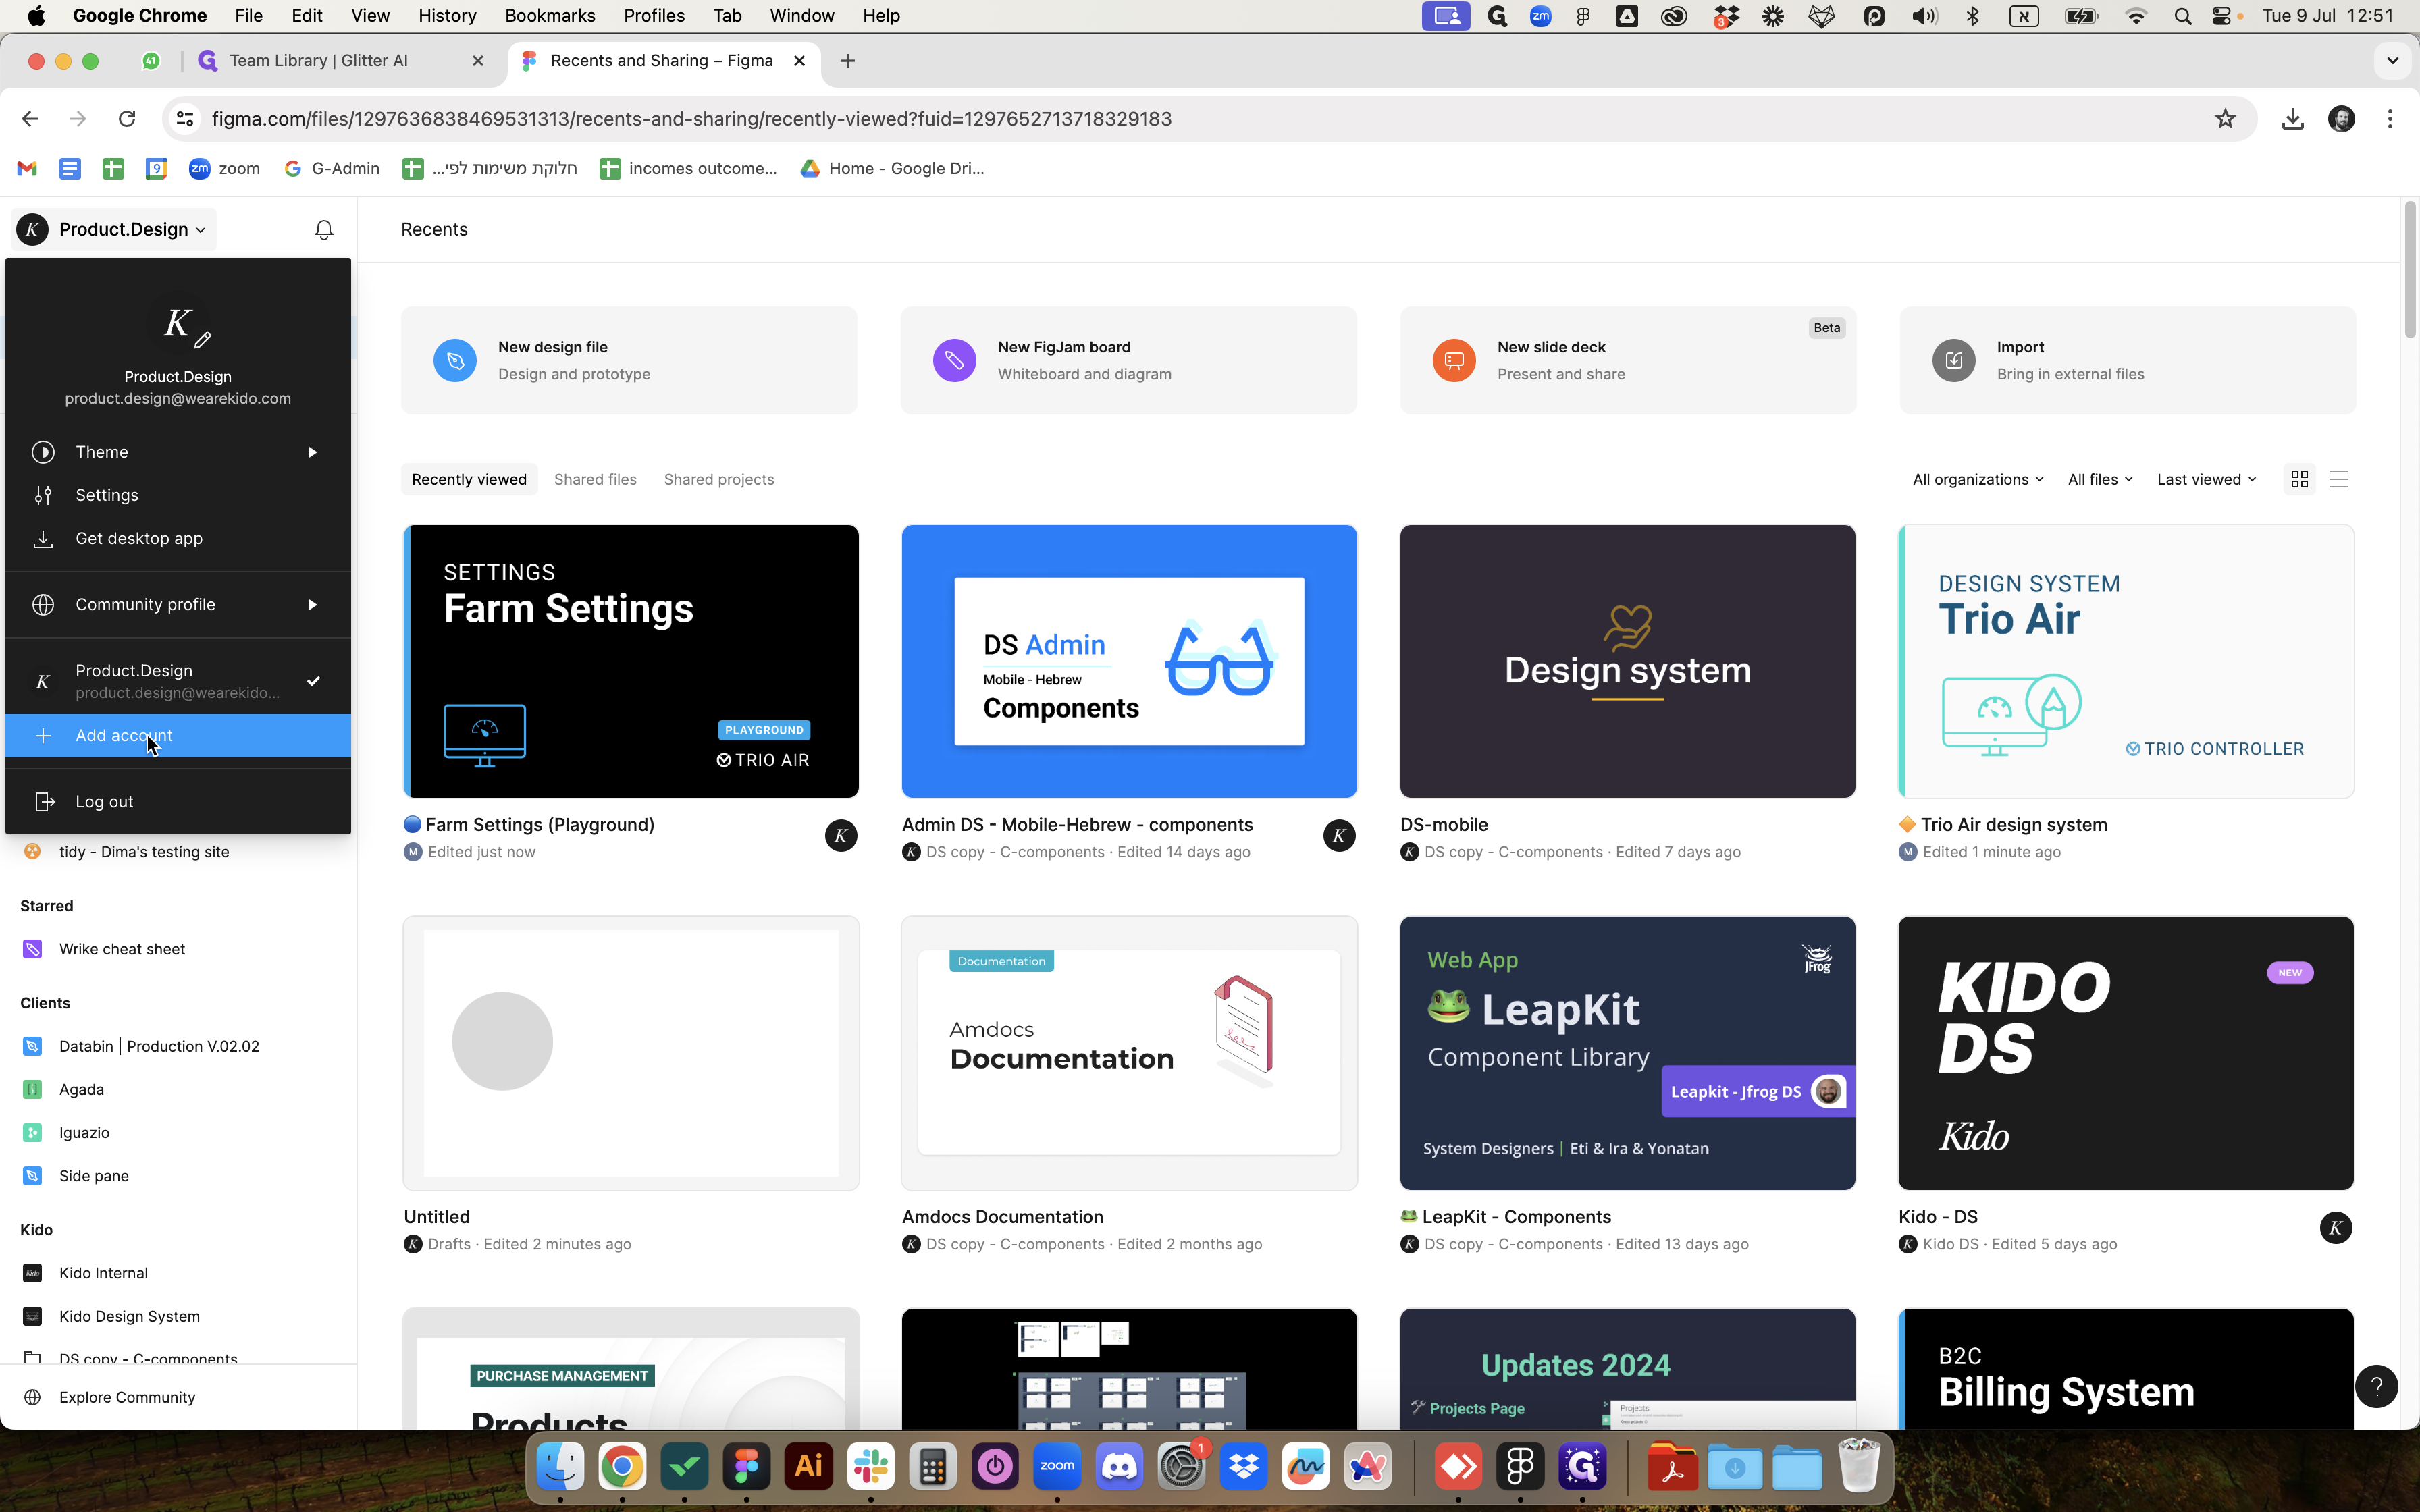The width and height of the screenshot is (2420, 1512).
Task: Edit profile avatar pencil icon
Action: pos(203,340)
